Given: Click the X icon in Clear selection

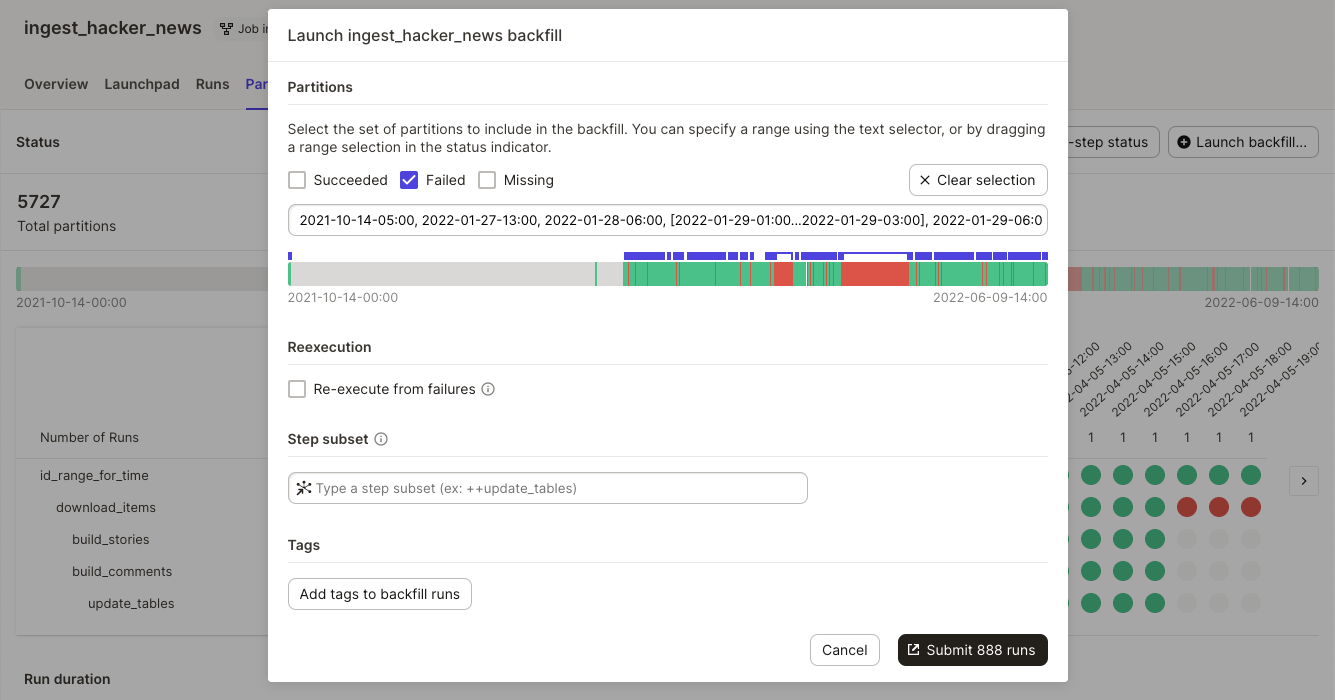Looking at the screenshot, I should (925, 180).
